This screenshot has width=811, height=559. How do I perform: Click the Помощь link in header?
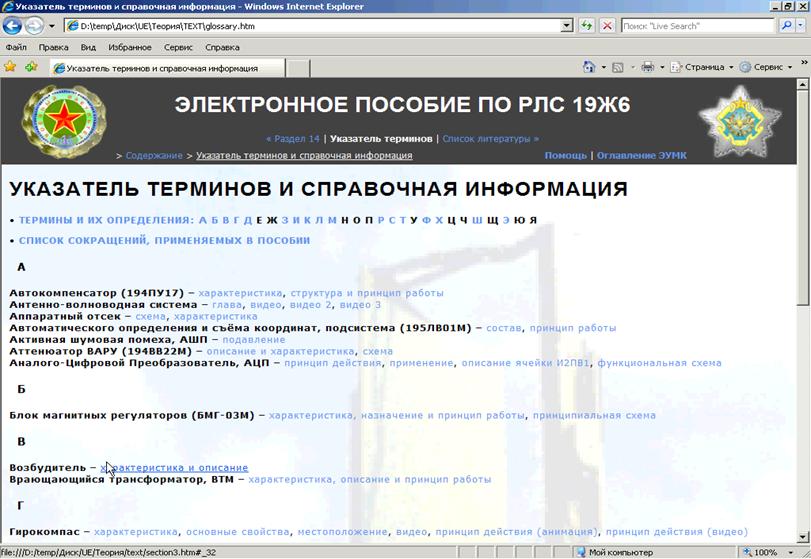tap(565, 156)
